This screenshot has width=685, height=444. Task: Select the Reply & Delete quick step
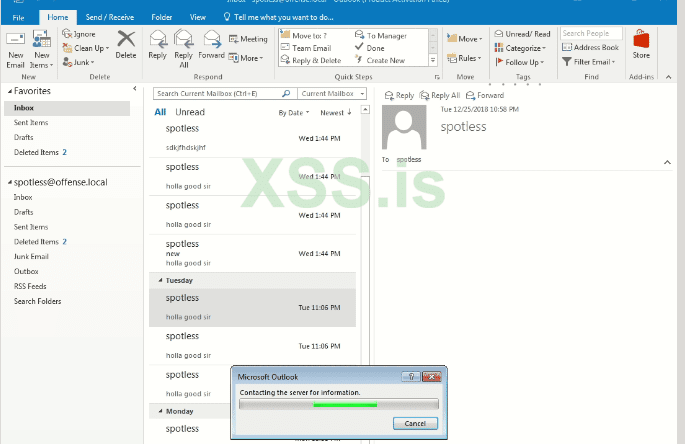point(311,60)
